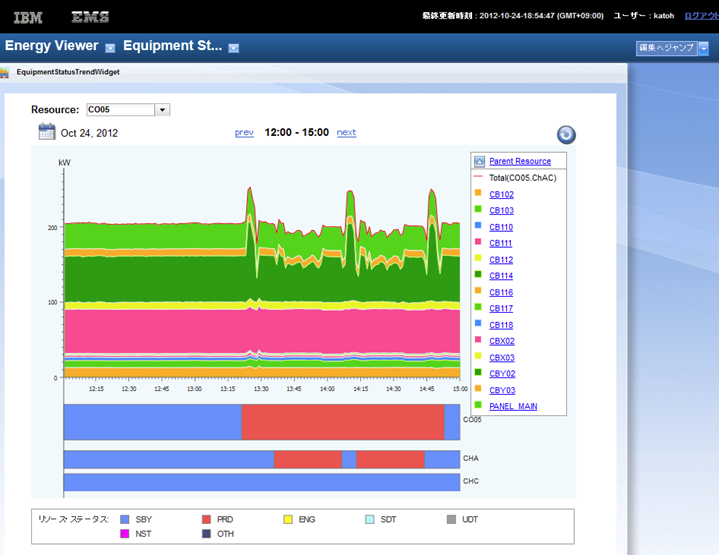Click the OTH dark blue status swatch
Image resolution: width=719 pixels, height=555 pixels.
[x=206, y=533]
